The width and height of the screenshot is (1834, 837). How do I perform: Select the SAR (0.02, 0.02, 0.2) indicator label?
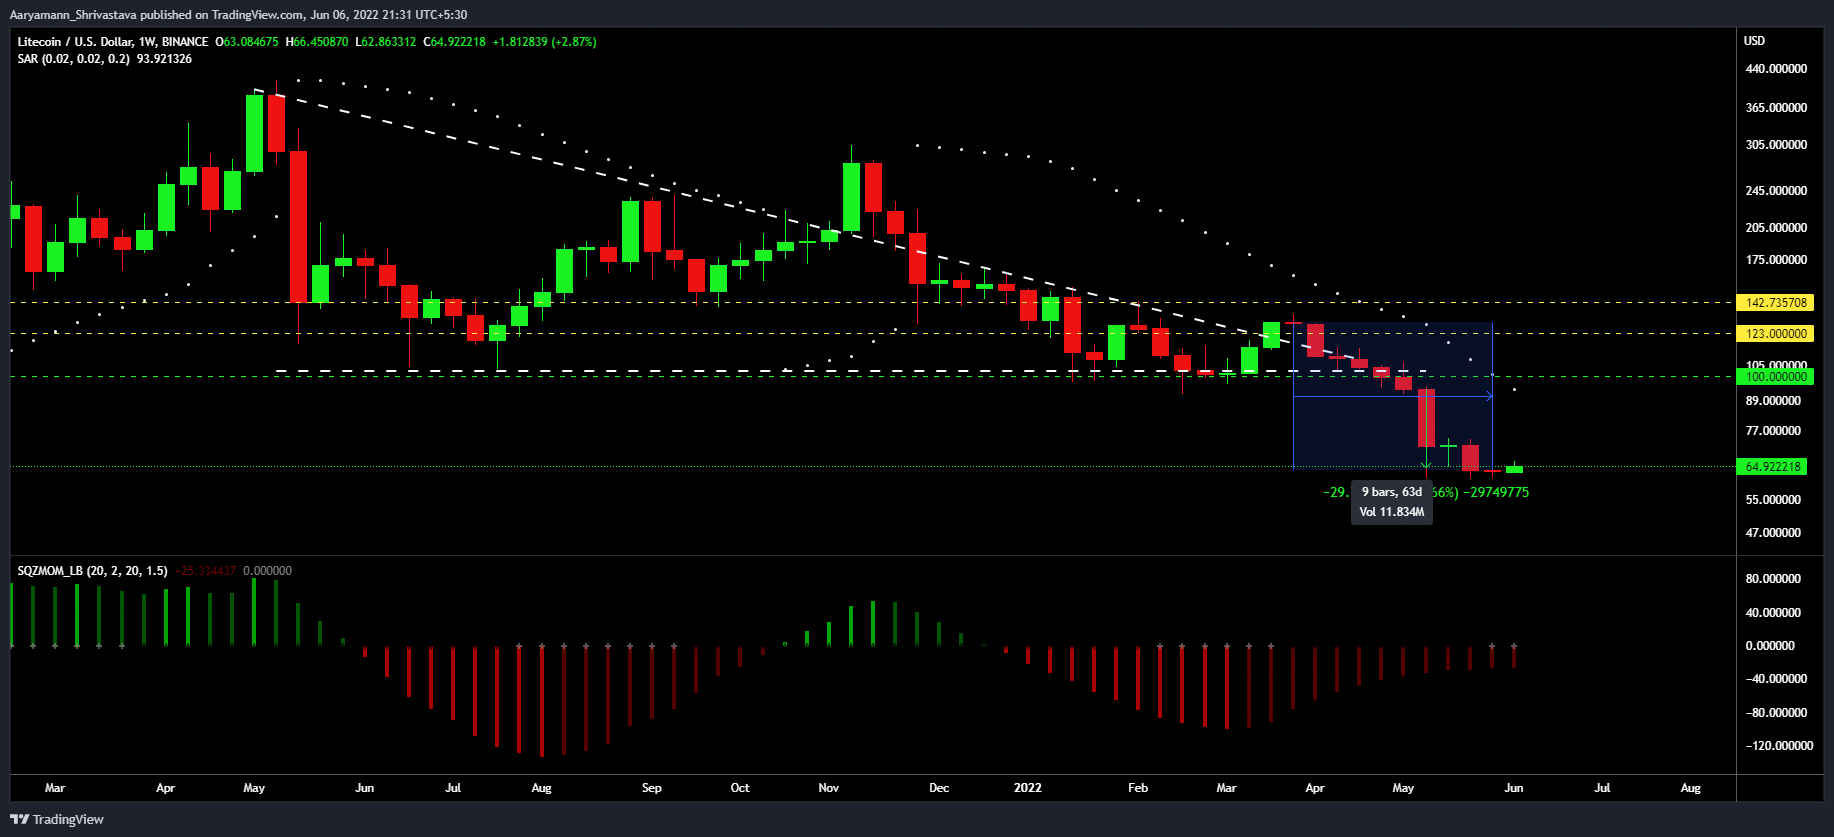[74, 59]
